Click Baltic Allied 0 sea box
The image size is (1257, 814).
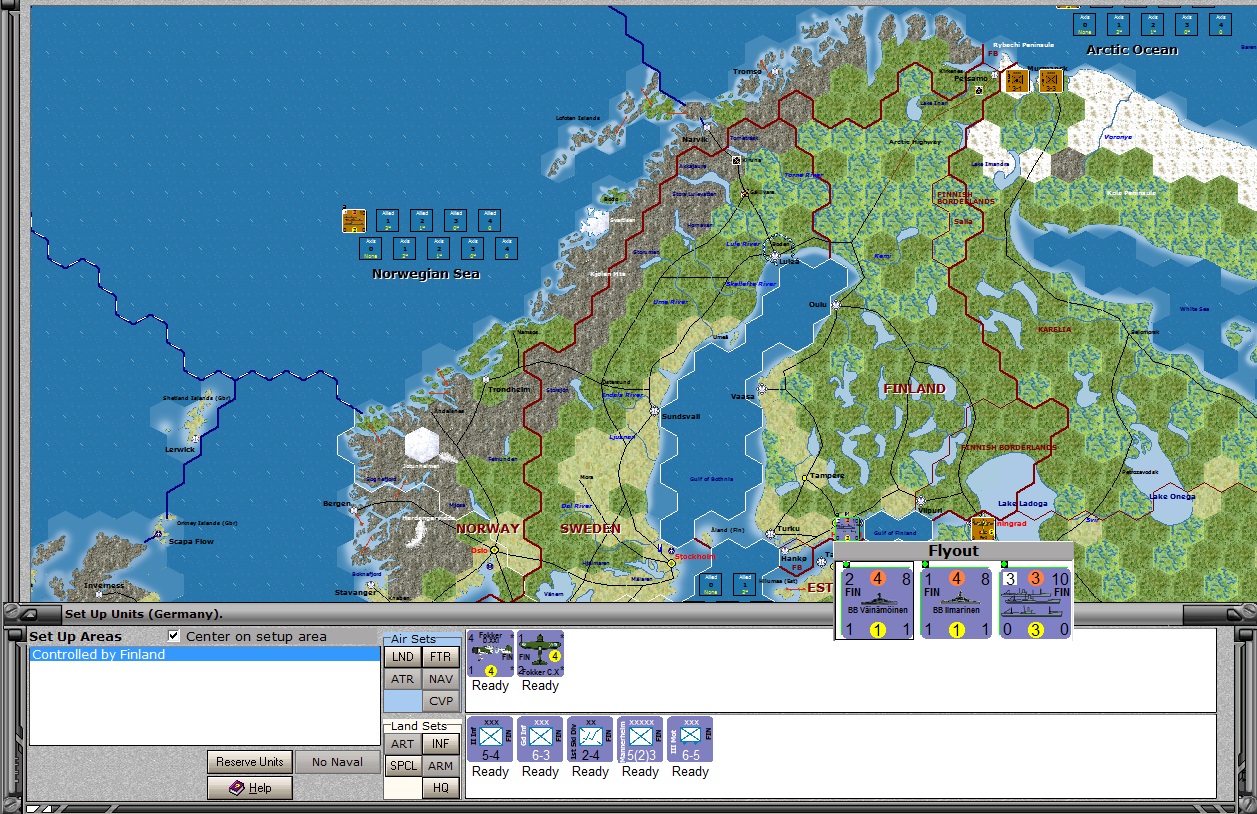711,585
